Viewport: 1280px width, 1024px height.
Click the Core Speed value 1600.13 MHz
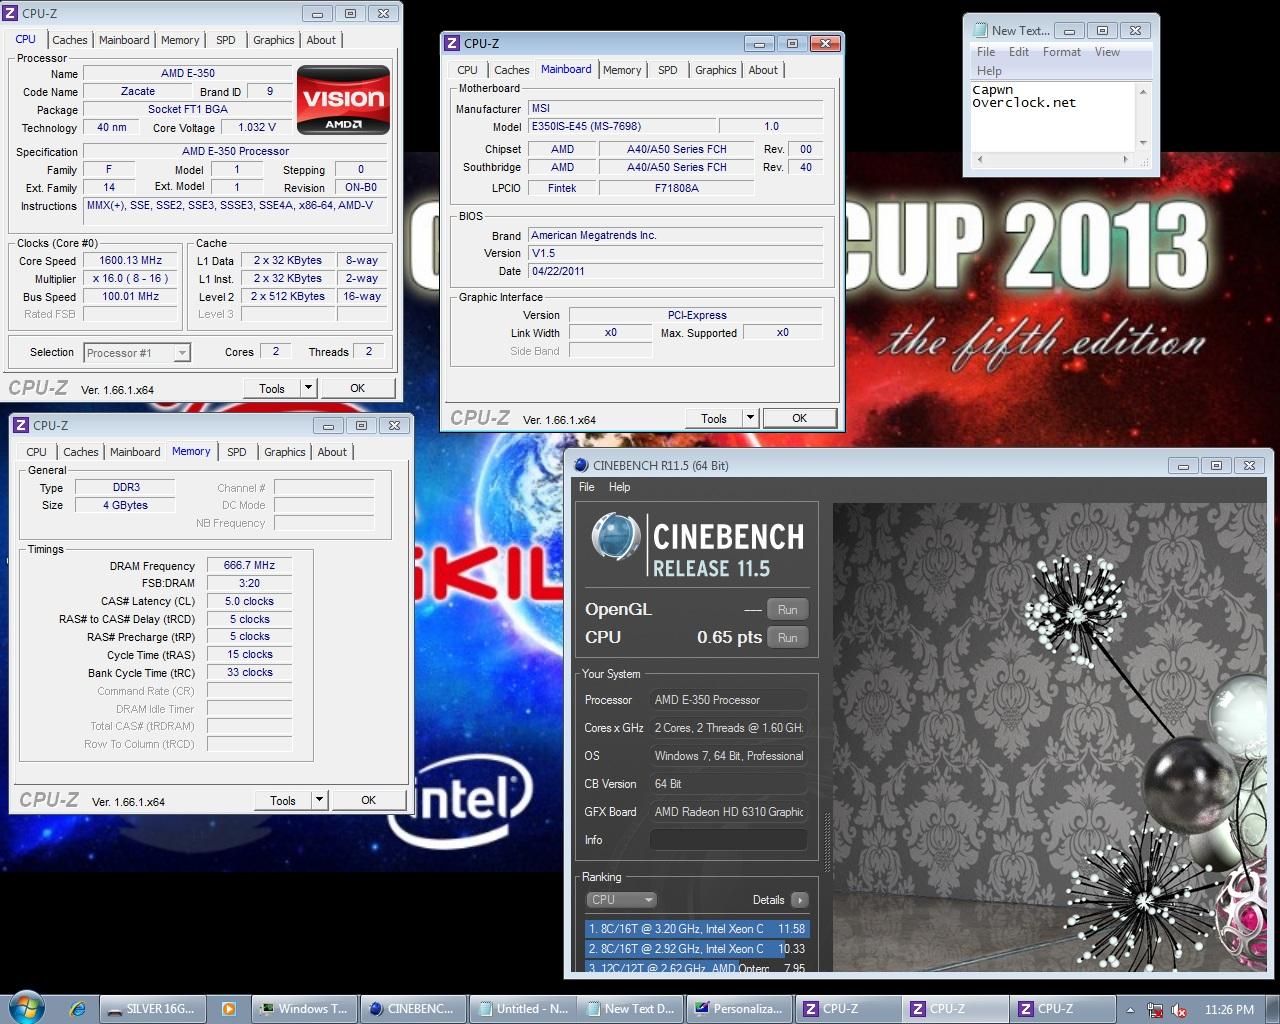(x=131, y=260)
